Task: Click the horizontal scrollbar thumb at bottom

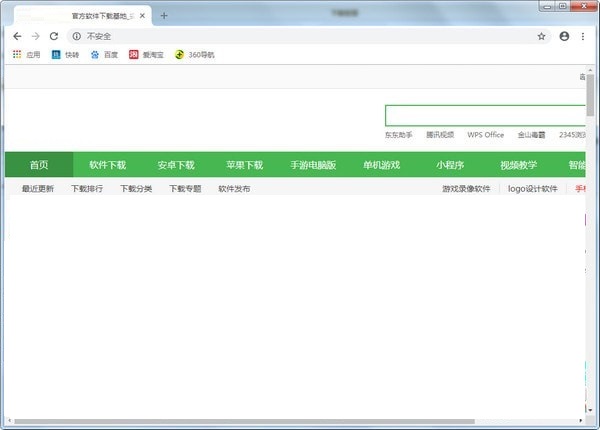Action: tap(244, 421)
